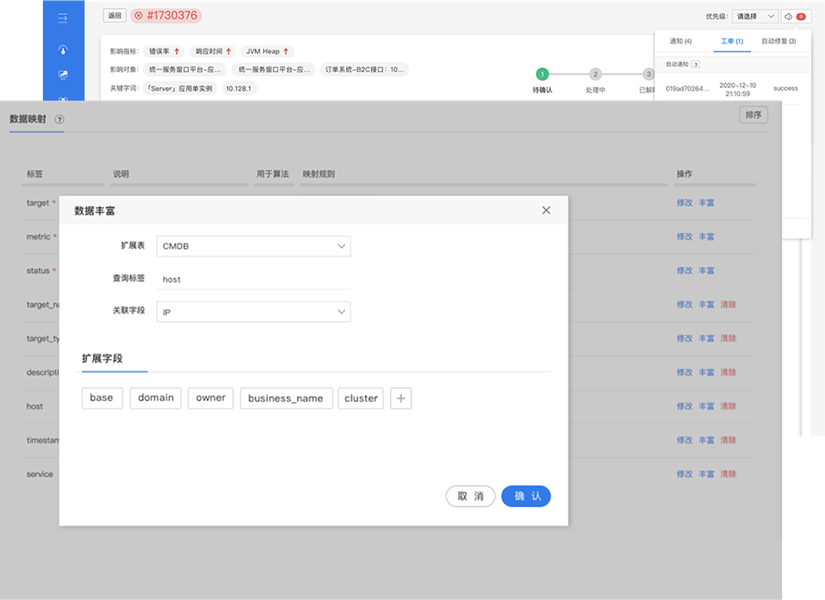Click 清除 link in the service row
Screen dimensions: 825x600
(728, 474)
